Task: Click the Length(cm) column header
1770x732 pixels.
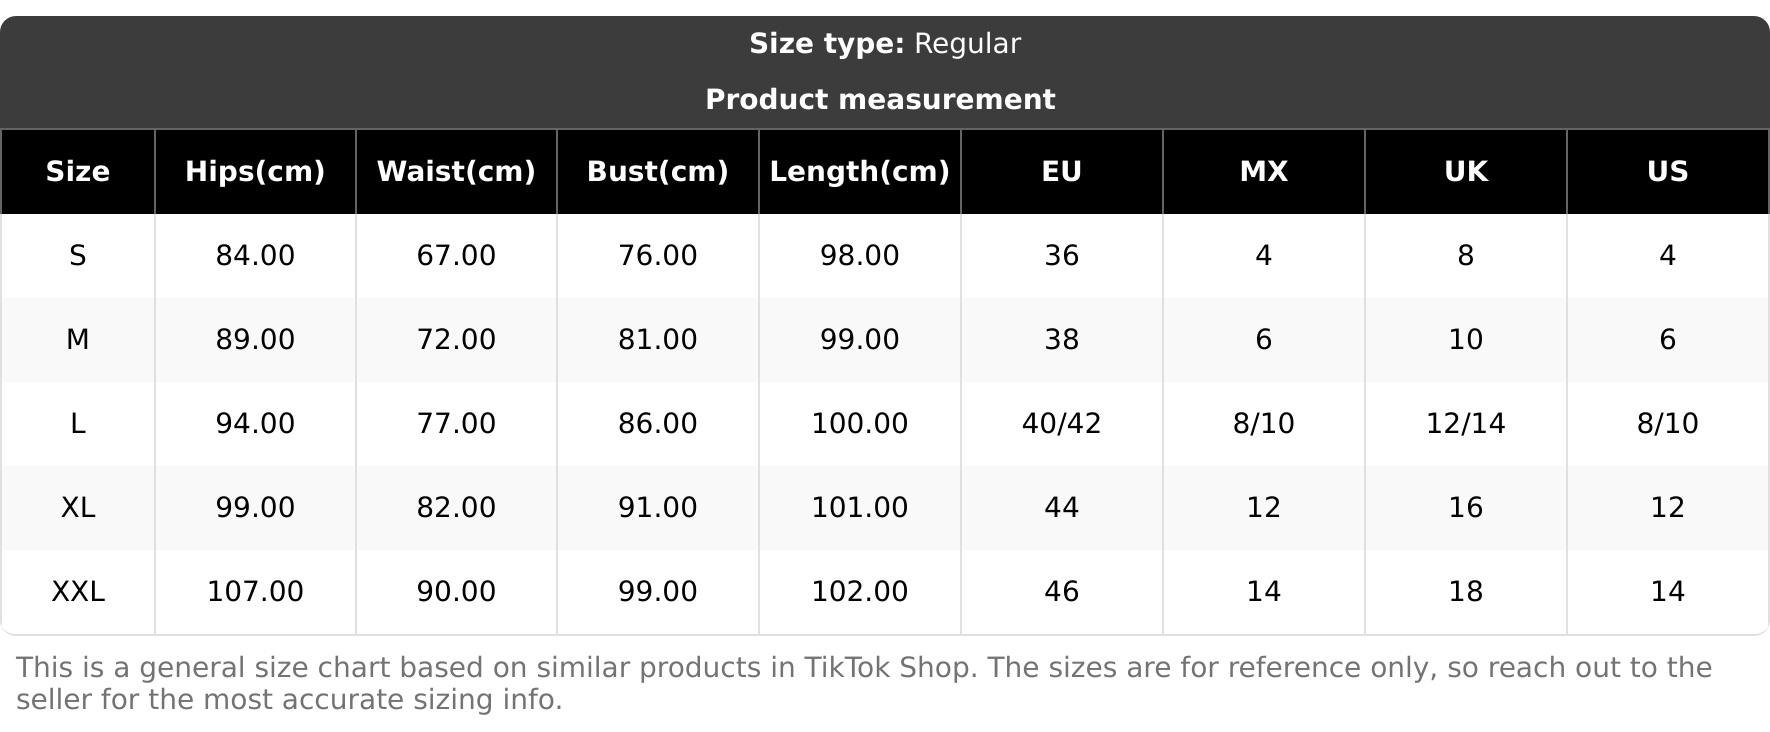Action: [x=859, y=172]
